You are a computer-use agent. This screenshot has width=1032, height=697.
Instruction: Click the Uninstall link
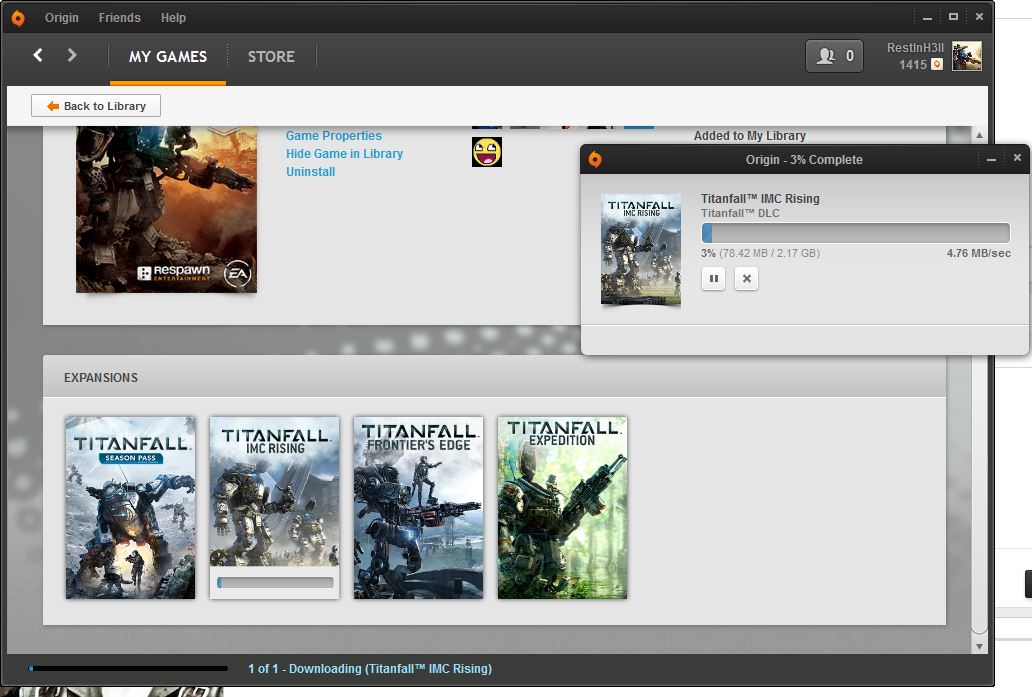[311, 172]
